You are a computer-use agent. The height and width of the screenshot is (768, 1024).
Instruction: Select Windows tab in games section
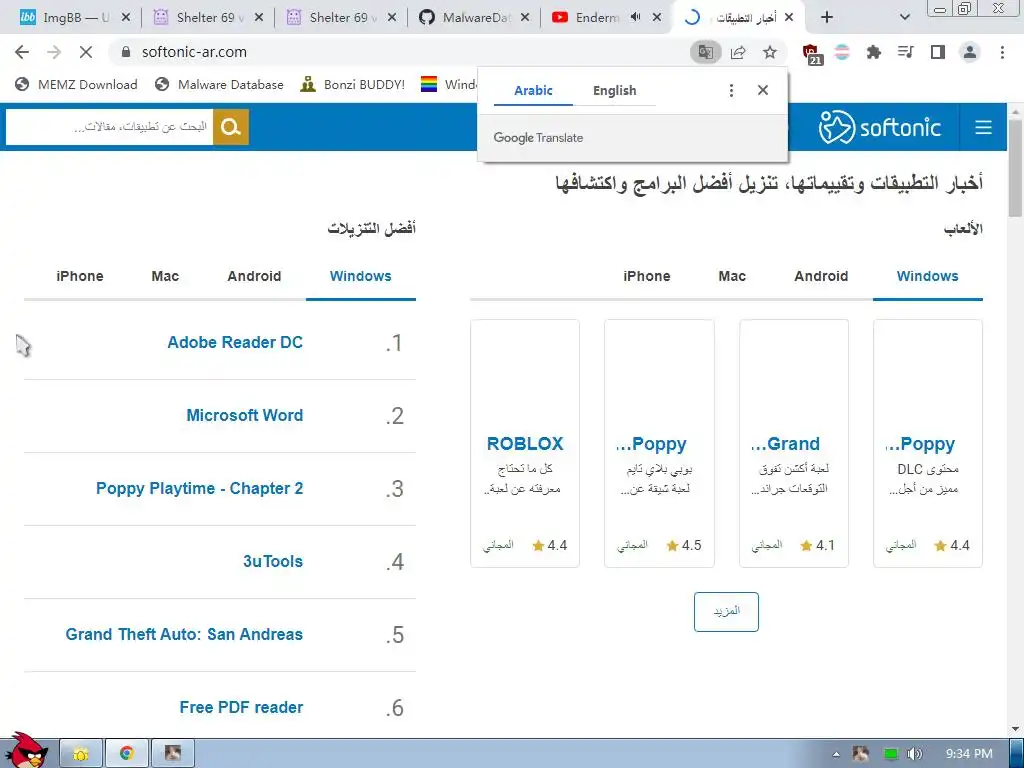(927, 276)
